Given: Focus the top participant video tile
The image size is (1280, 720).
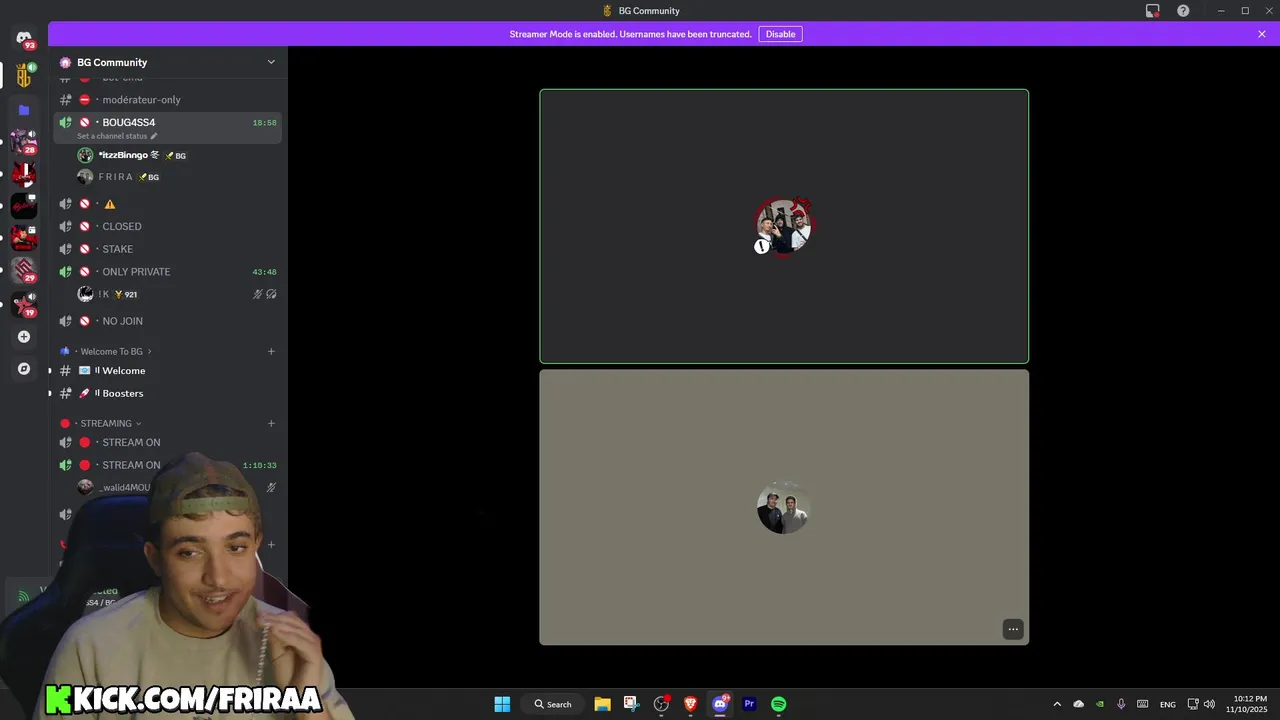Looking at the screenshot, I should click(x=784, y=226).
